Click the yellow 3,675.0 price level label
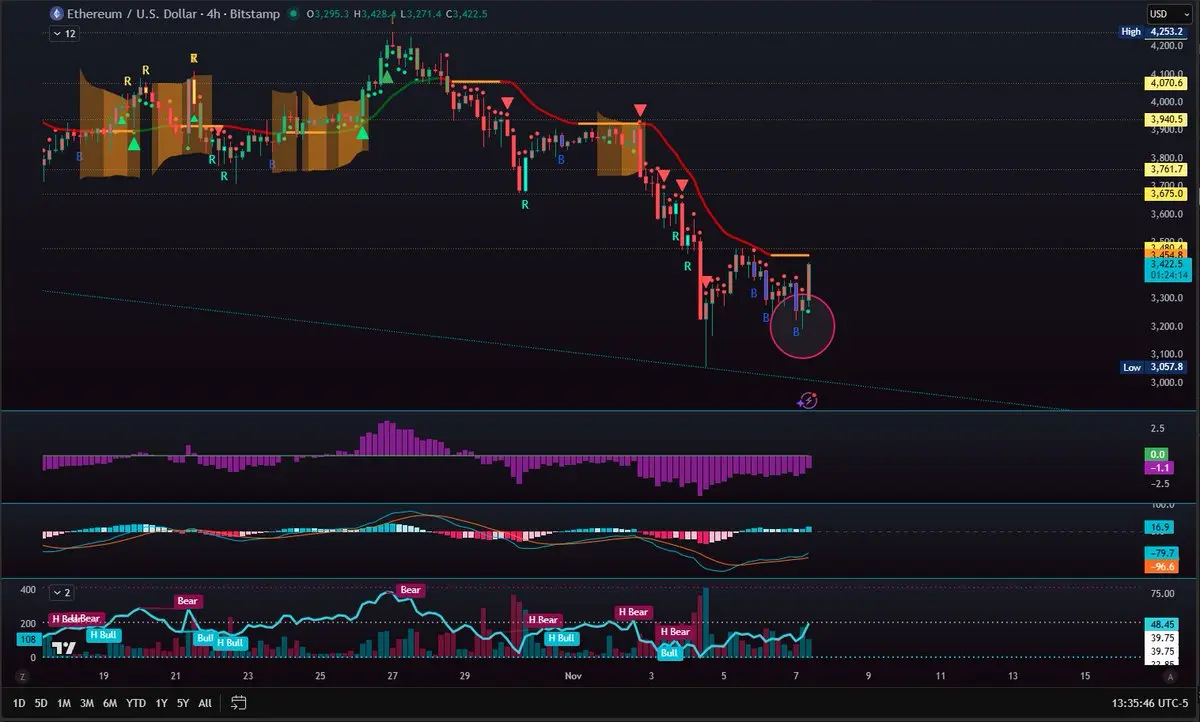This screenshot has height=722, width=1200. [1167, 193]
